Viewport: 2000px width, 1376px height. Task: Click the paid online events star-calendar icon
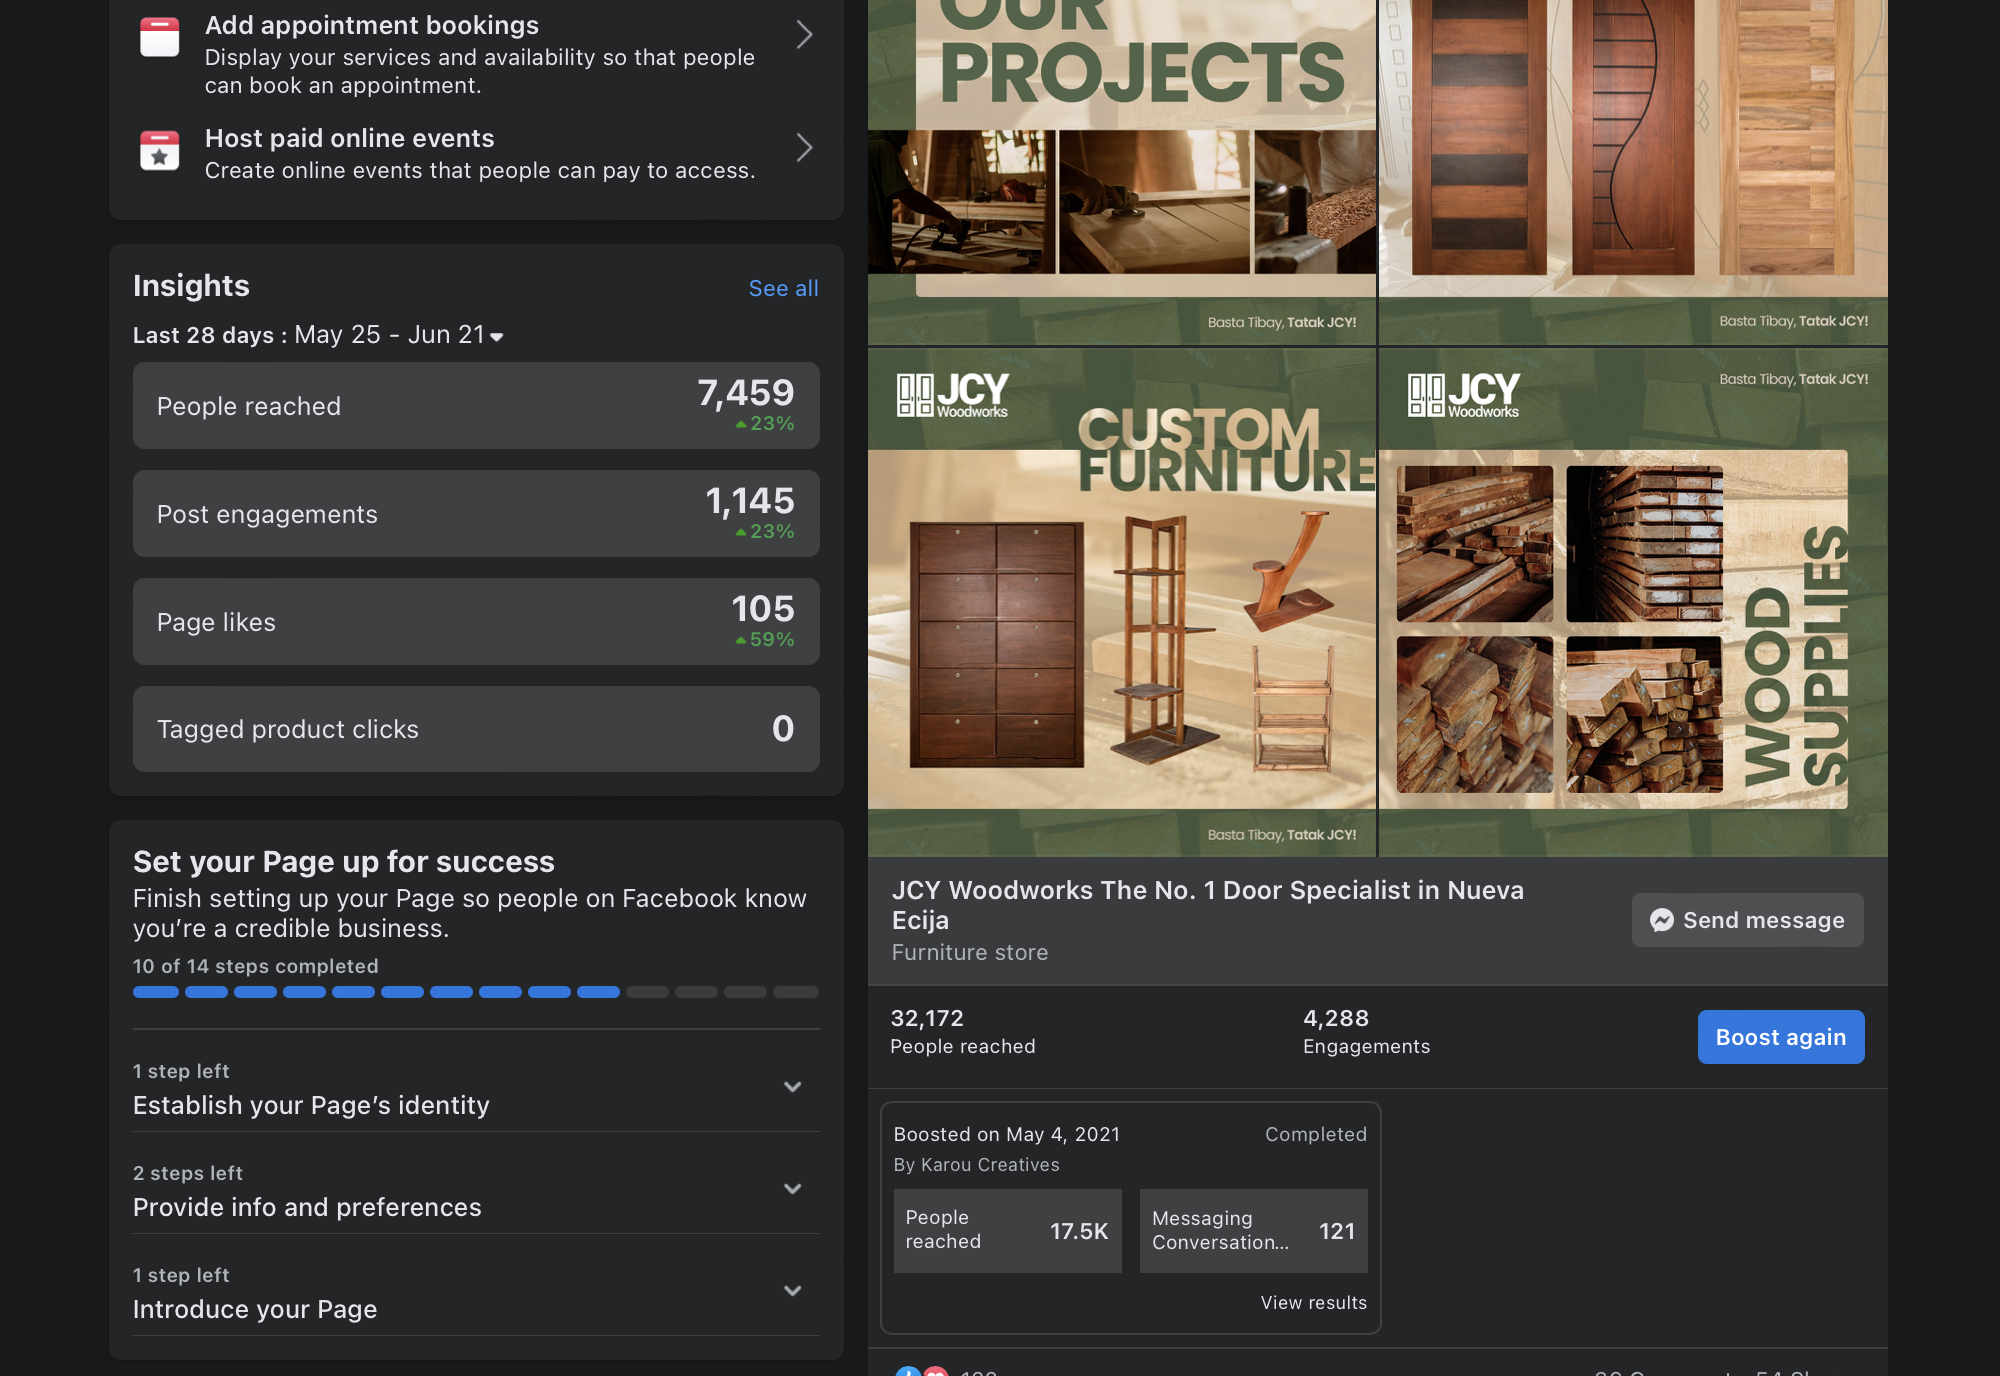(160, 150)
